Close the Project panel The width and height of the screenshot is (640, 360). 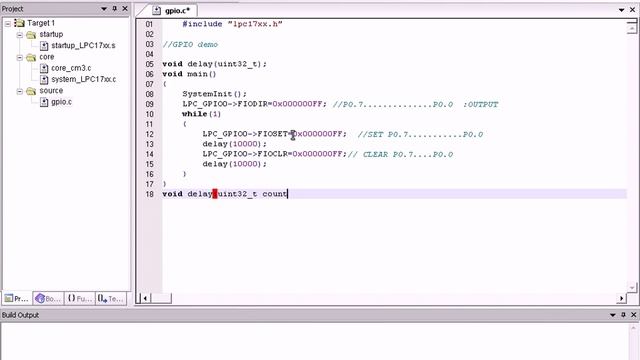click(x=125, y=9)
